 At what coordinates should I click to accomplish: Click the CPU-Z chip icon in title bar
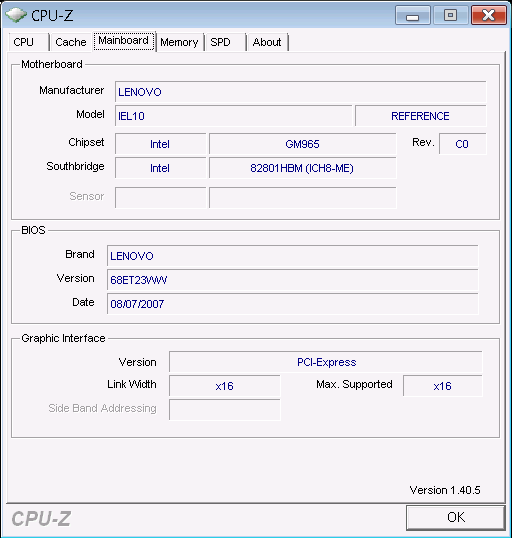[16, 15]
